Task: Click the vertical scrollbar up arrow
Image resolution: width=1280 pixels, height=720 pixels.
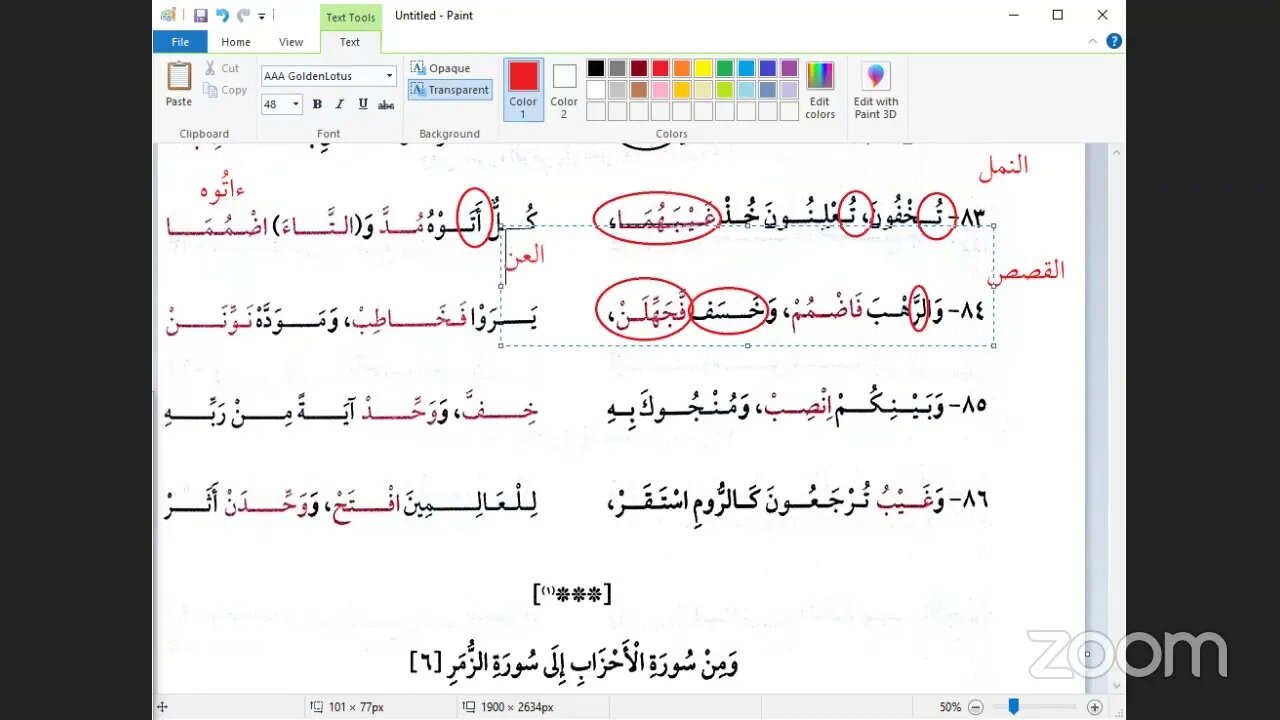Action: click(1117, 152)
